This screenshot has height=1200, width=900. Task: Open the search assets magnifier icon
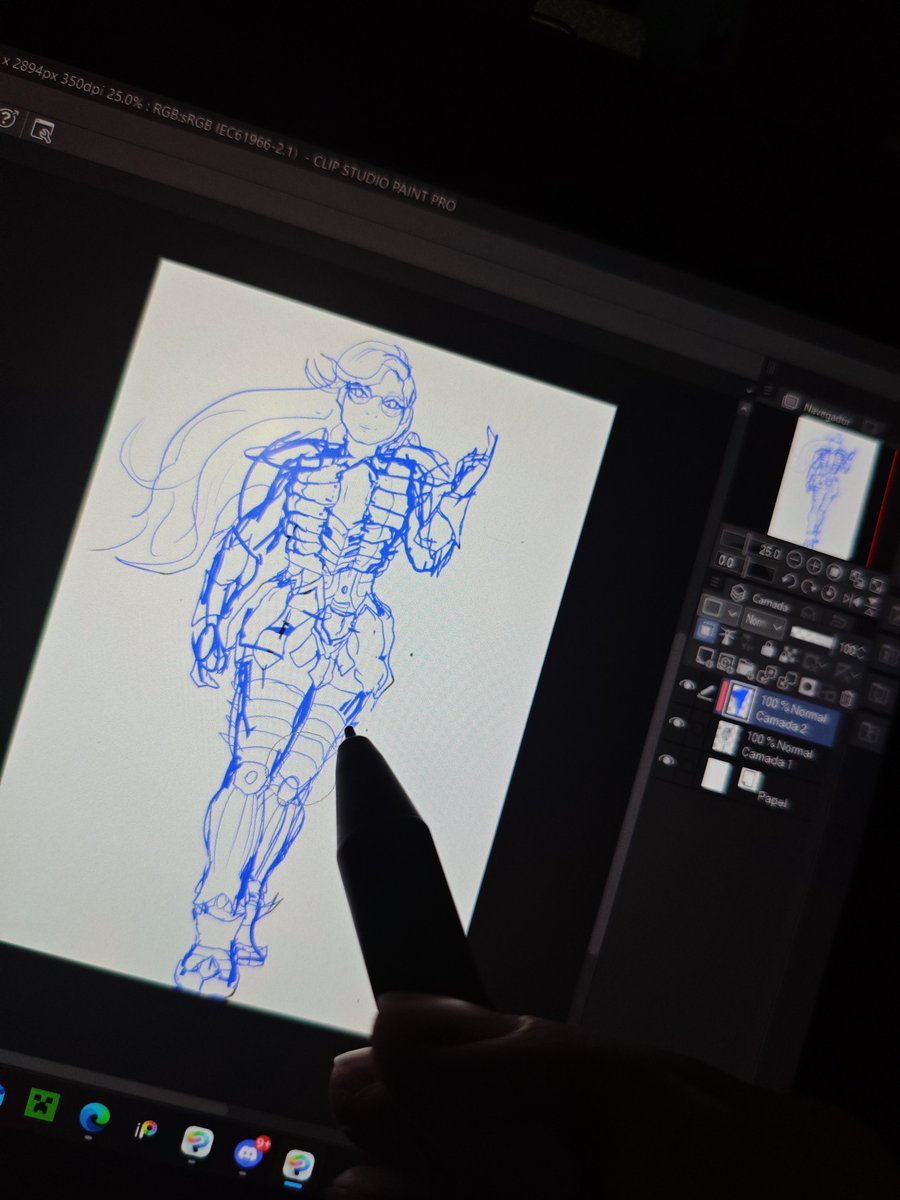coord(42,129)
